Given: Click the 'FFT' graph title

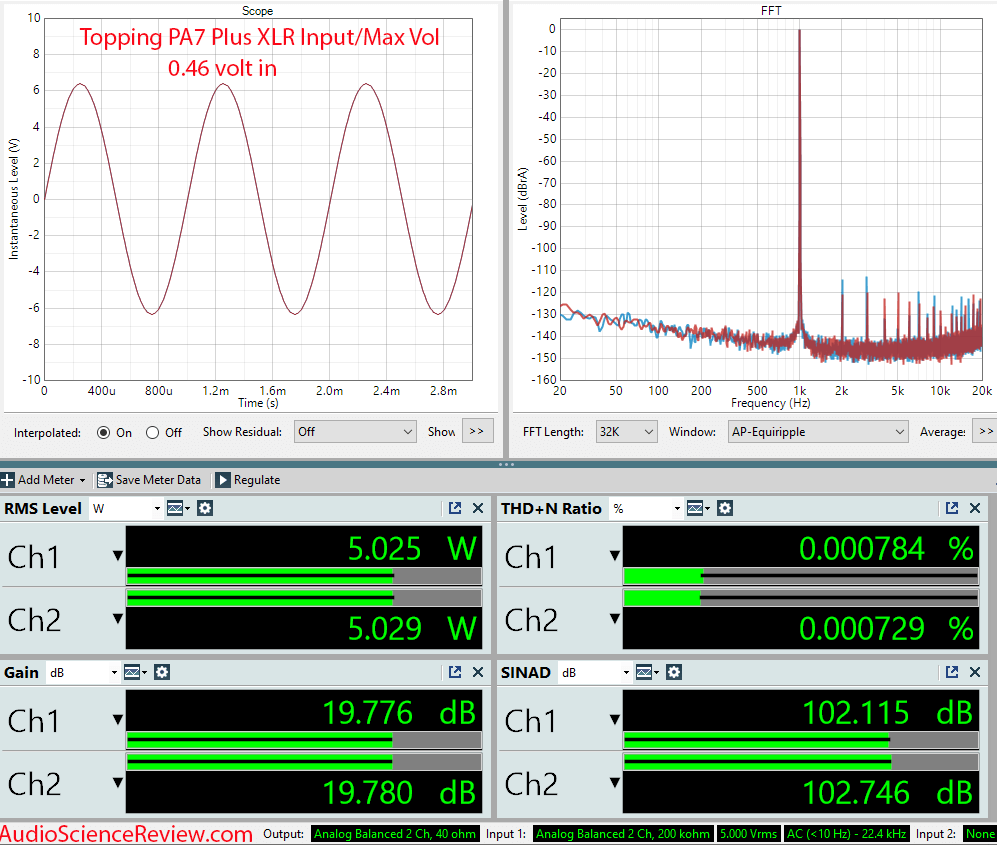Looking at the screenshot, I should tap(771, 11).
